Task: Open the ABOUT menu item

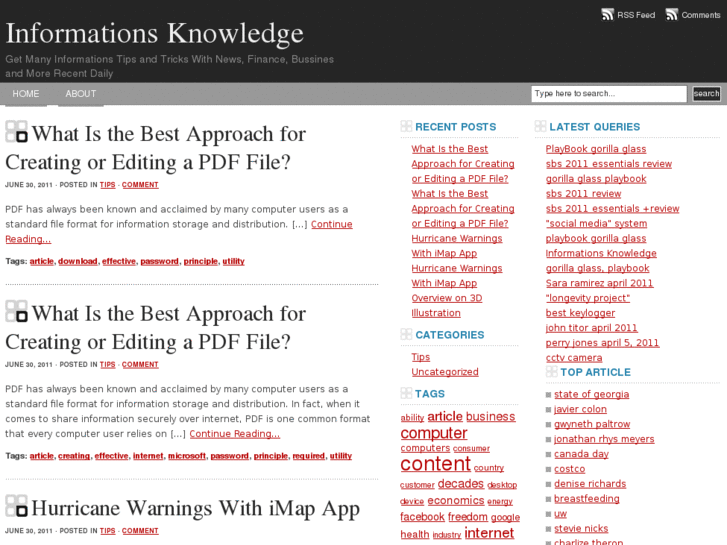Action: coord(81,94)
